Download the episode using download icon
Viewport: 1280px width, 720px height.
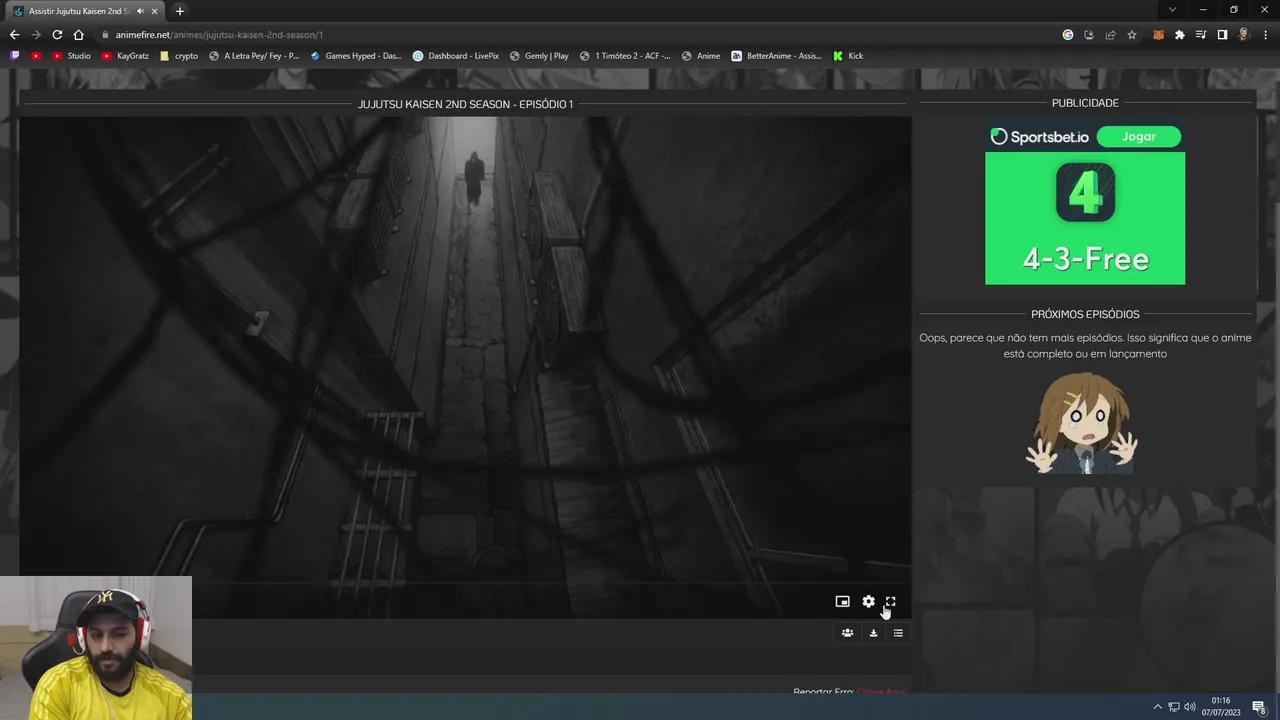point(873,633)
